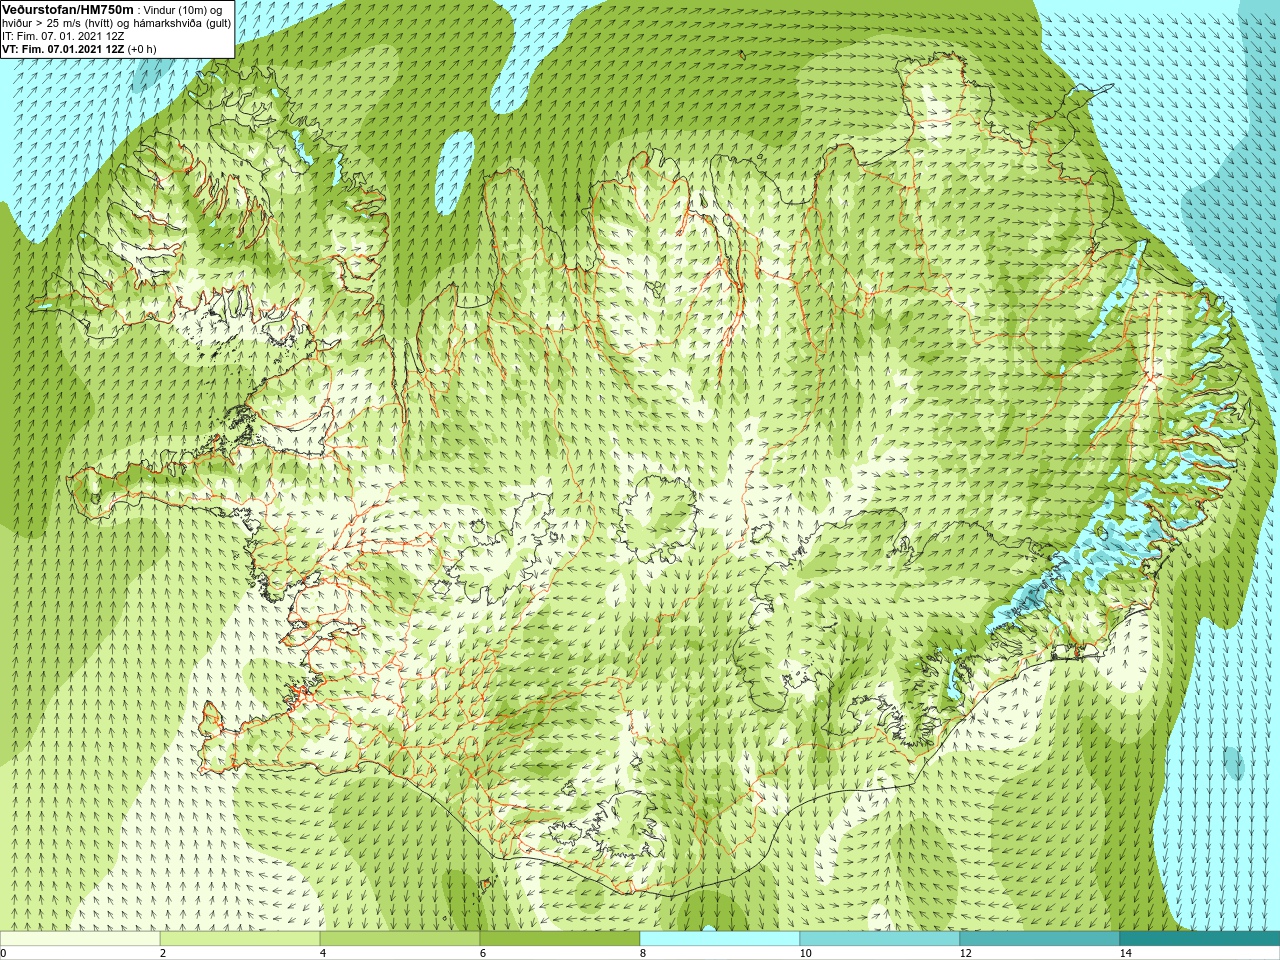
Task: Click the scale label '10'
Action: pos(805,953)
